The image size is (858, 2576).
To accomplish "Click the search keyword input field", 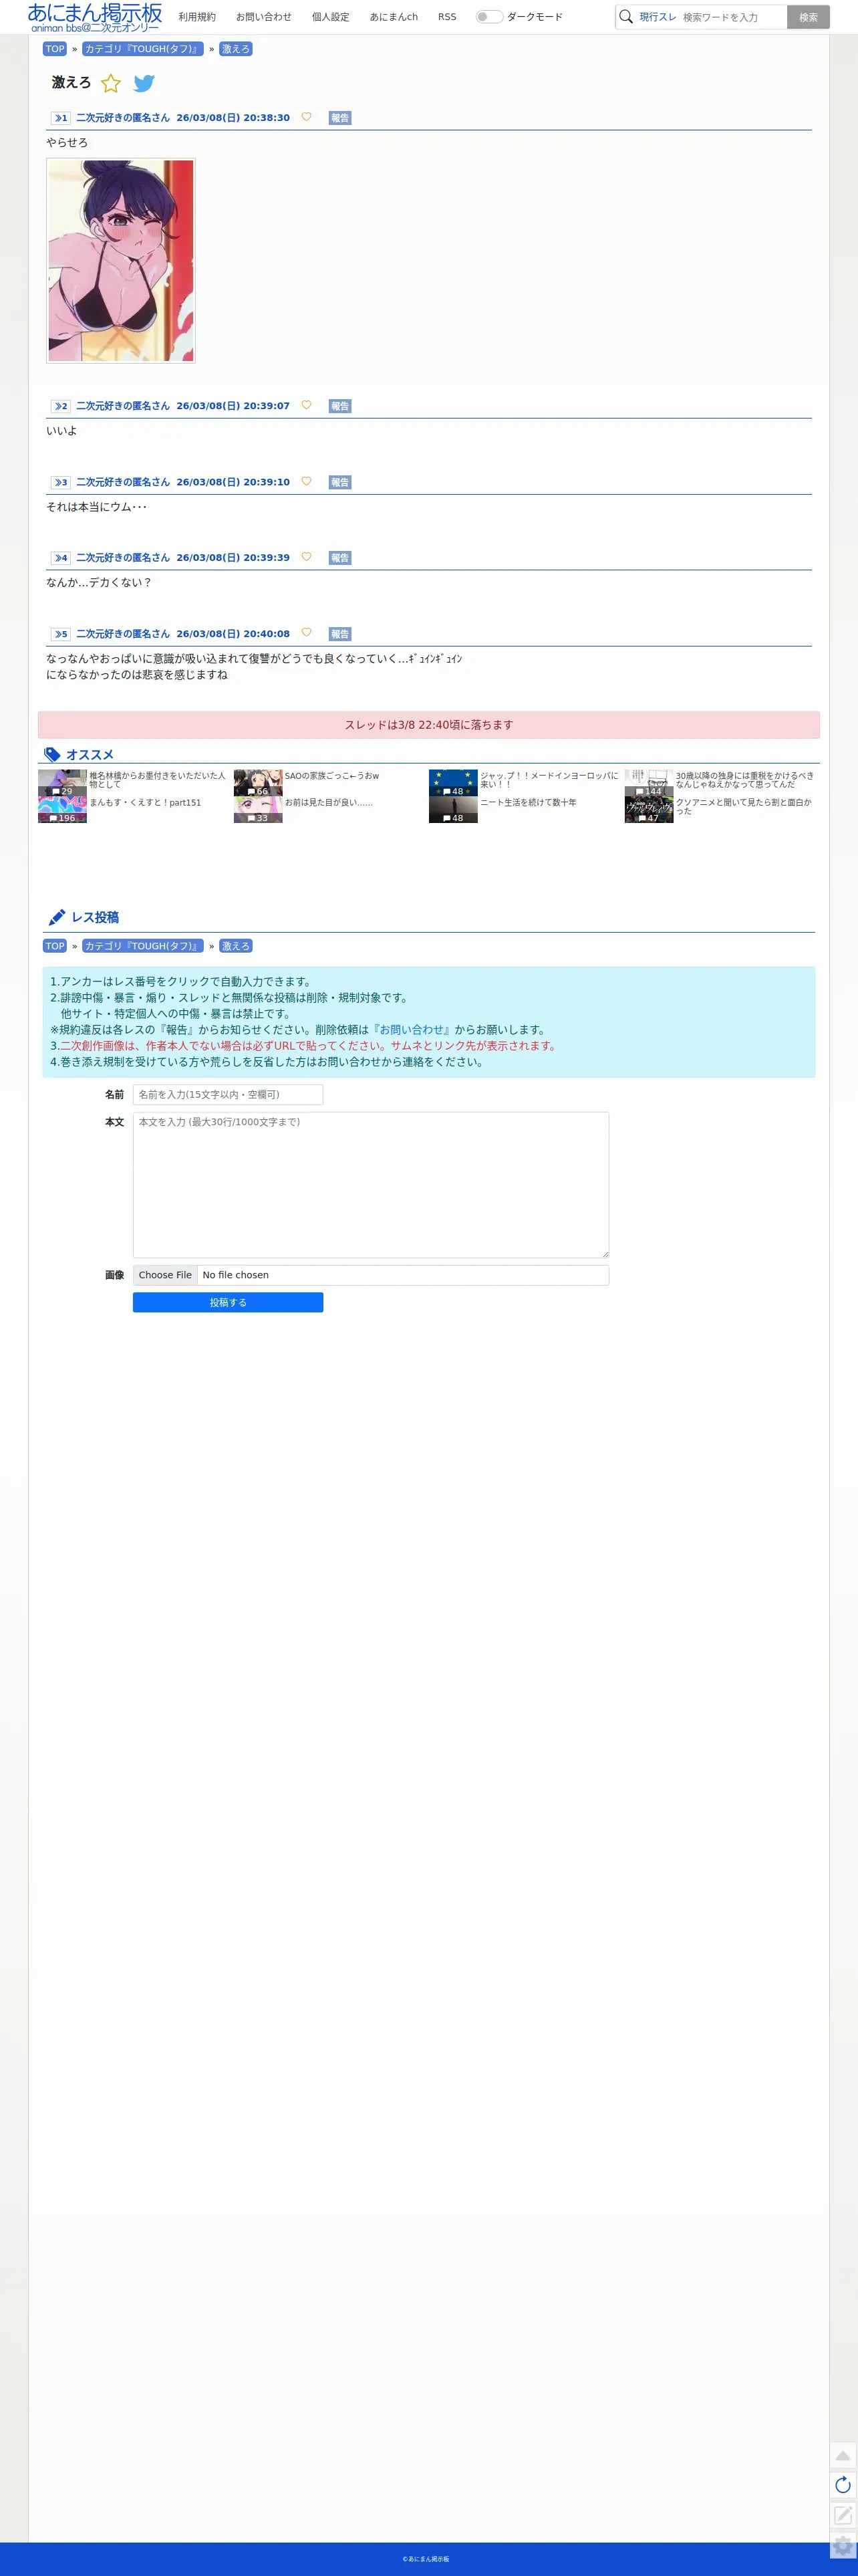I will (x=732, y=17).
